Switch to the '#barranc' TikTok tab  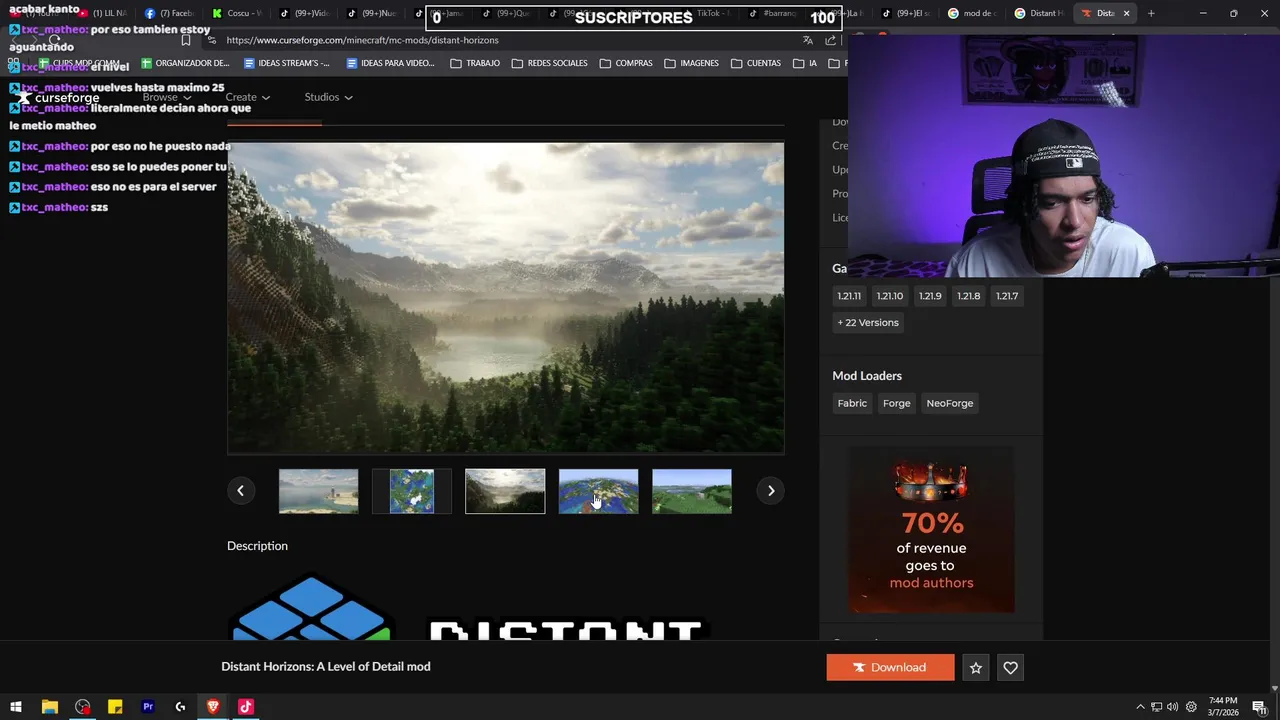tap(771, 13)
